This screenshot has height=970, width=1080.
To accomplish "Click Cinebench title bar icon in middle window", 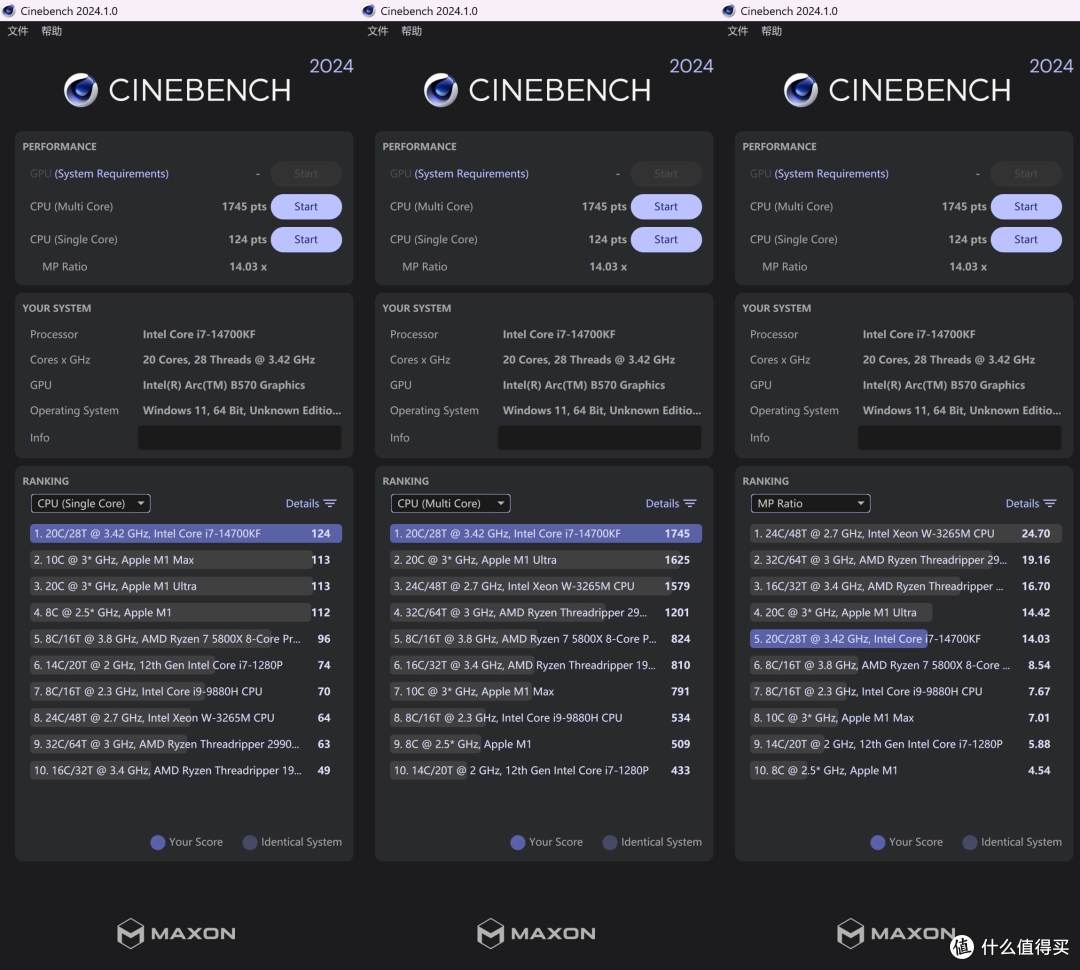I will [x=368, y=10].
